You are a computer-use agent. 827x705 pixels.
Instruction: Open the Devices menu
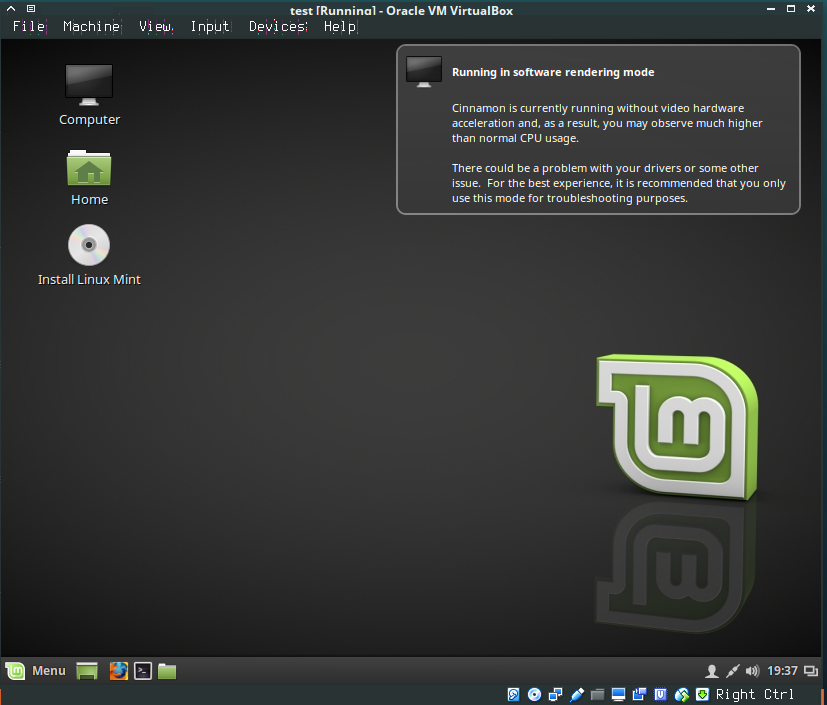click(x=277, y=26)
